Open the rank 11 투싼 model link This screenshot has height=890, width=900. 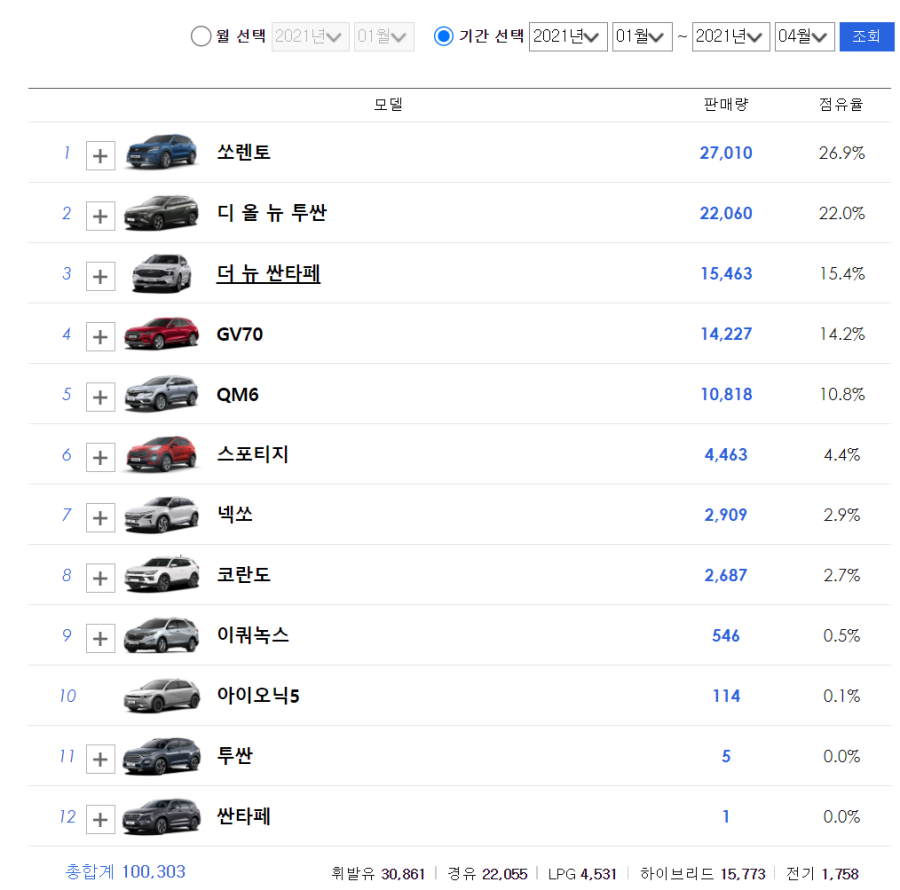coord(234,756)
